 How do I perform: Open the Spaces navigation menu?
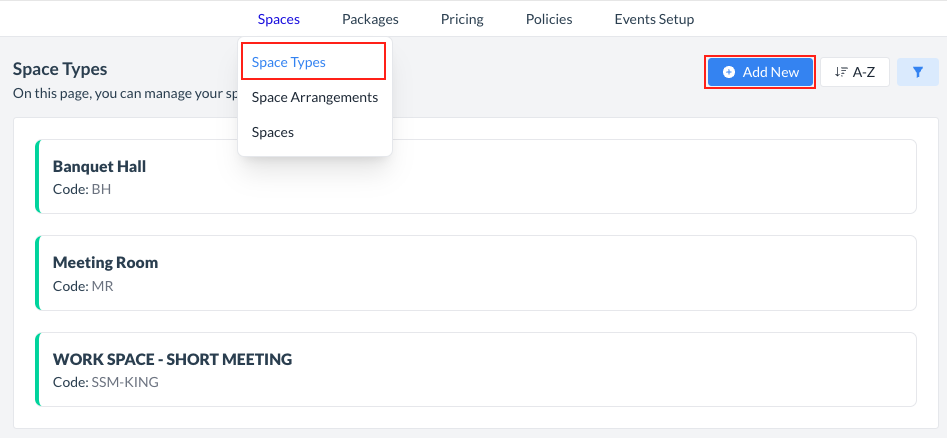coord(278,19)
